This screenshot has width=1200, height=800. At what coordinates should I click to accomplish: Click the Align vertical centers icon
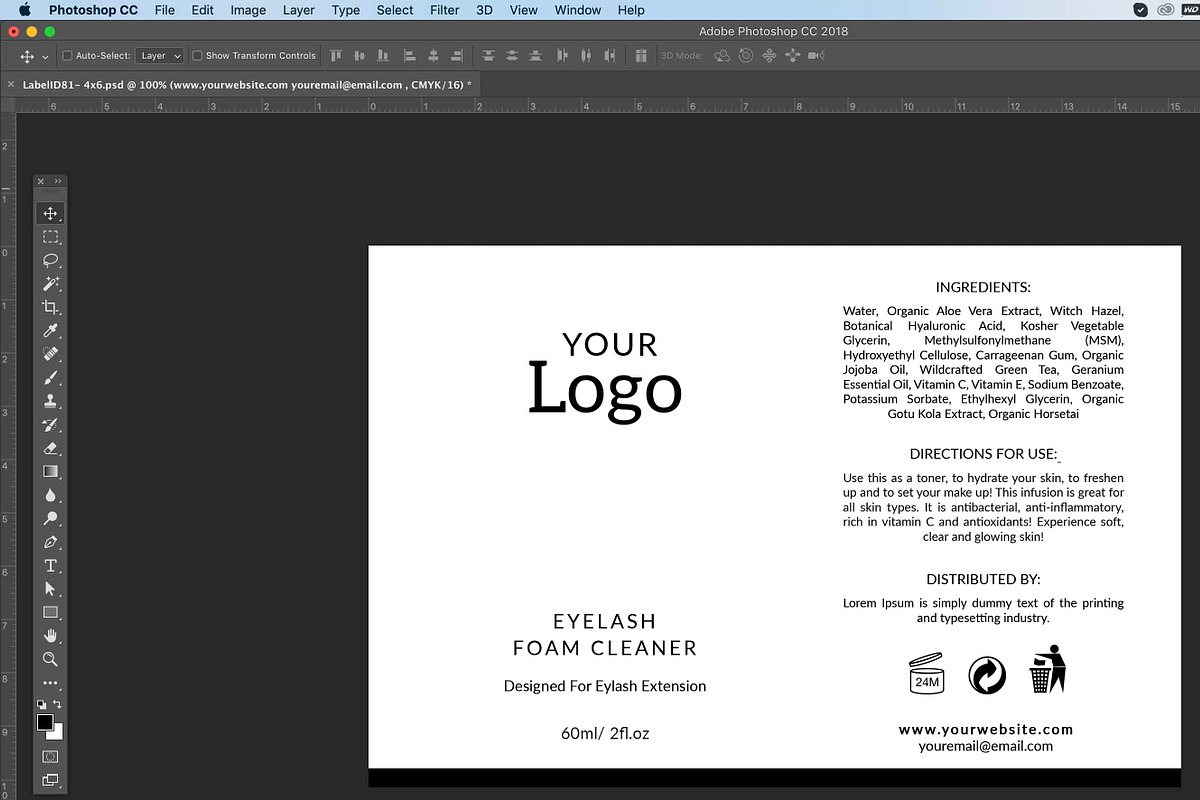point(359,56)
